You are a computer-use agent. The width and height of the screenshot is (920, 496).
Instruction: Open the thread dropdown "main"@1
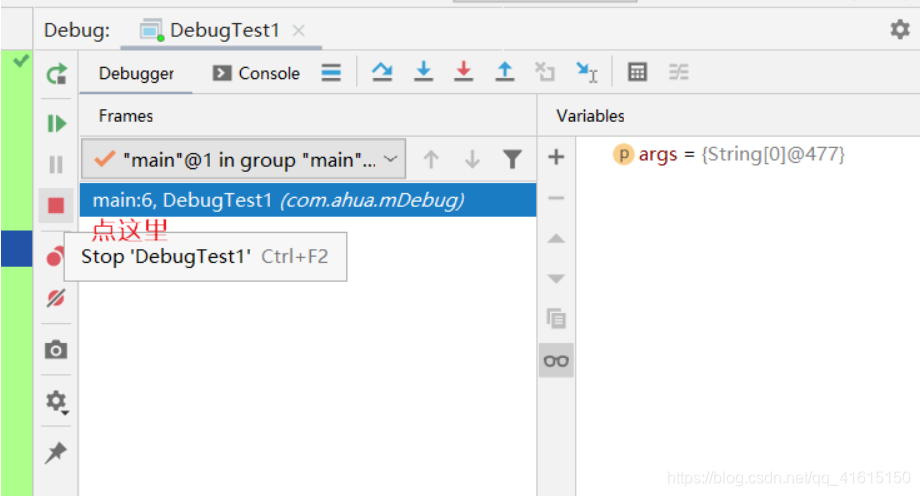click(243, 159)
